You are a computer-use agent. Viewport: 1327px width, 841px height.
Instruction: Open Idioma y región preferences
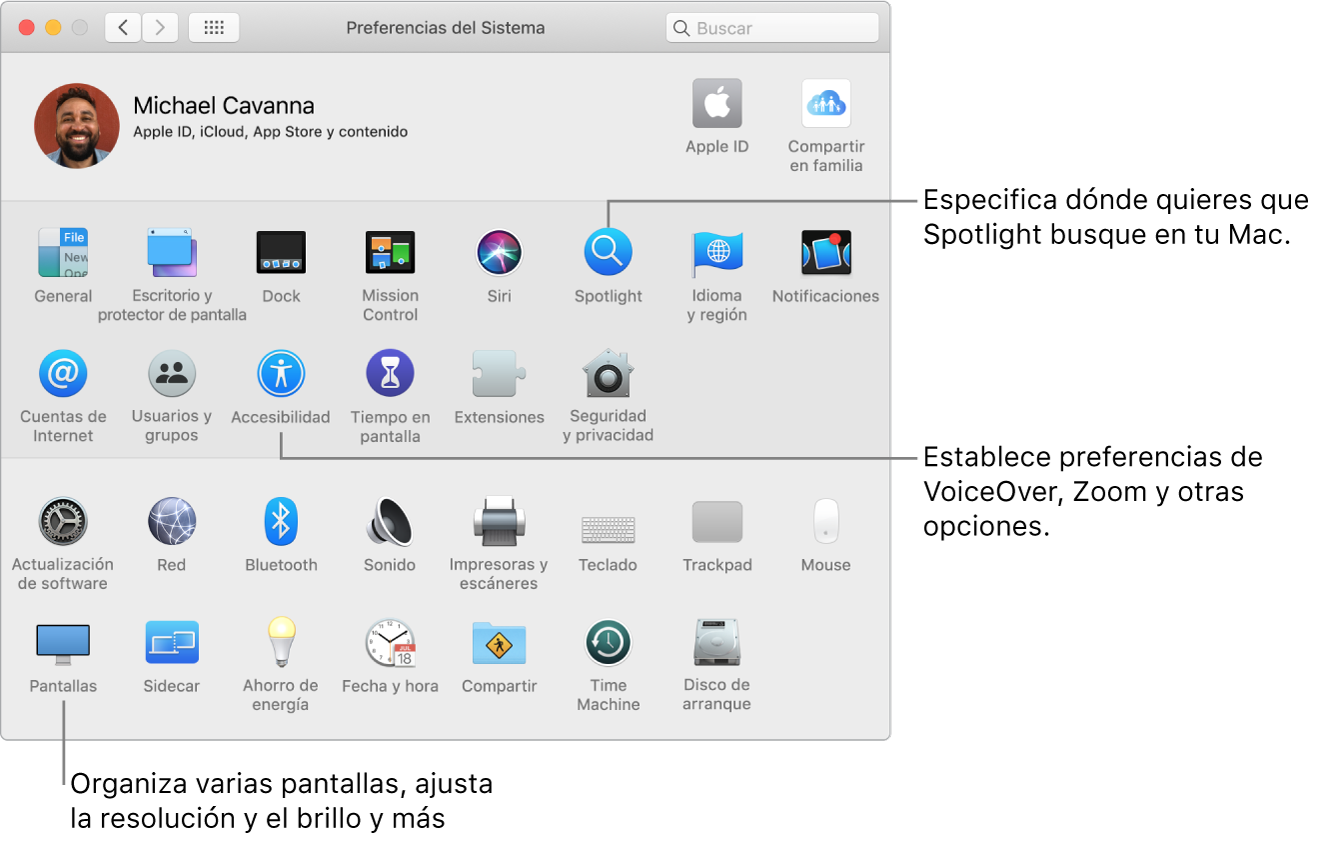[x=717, y=253]
